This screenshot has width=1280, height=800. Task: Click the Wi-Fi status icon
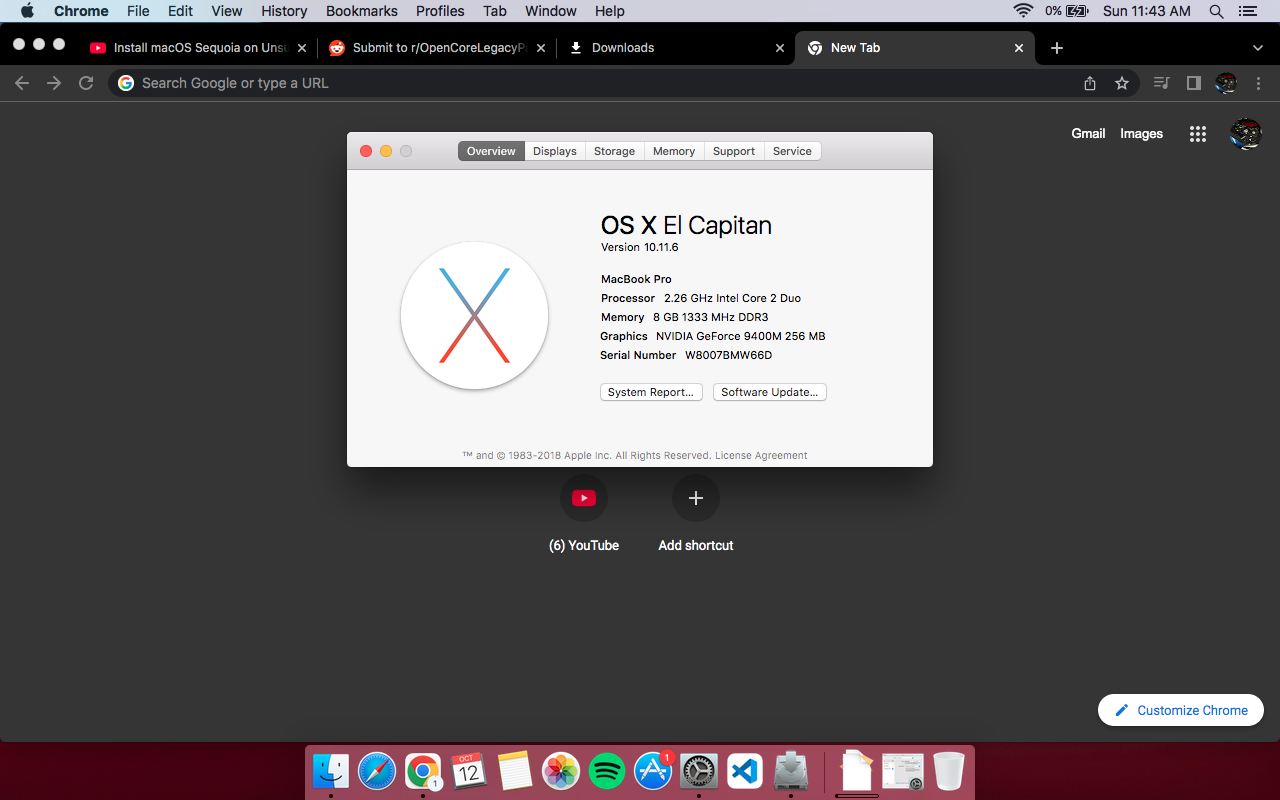(x=1022, y=11)
